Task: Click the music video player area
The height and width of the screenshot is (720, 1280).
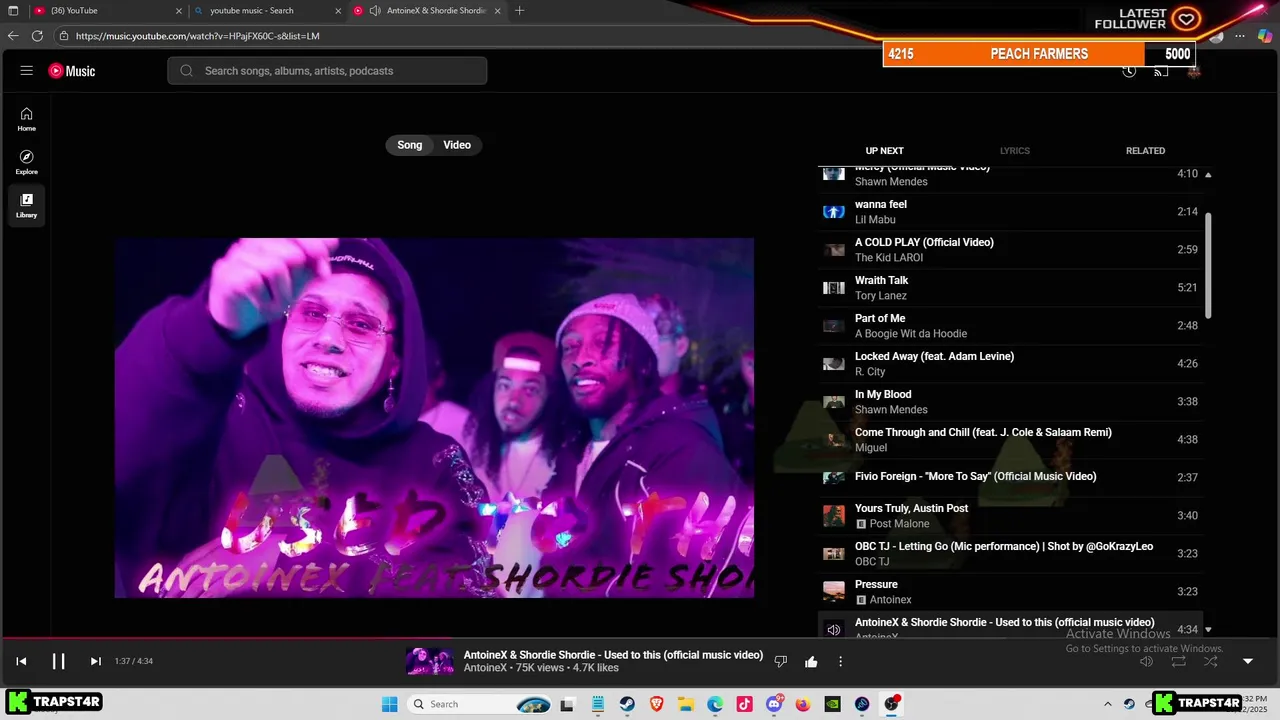Action: point(434,418)
